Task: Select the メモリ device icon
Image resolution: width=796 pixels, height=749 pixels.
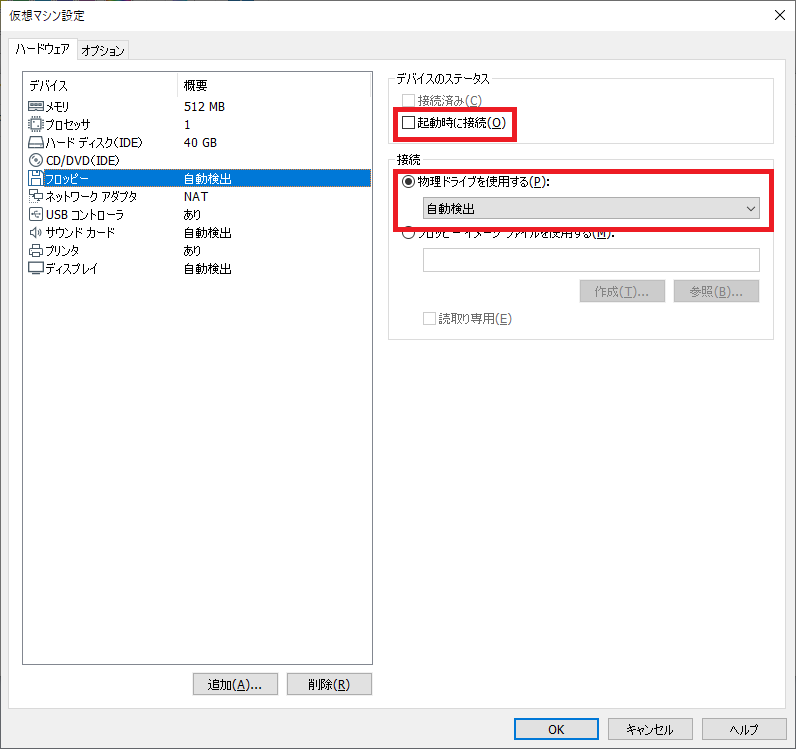Action: pyautogui.click(x=36, y=106)
